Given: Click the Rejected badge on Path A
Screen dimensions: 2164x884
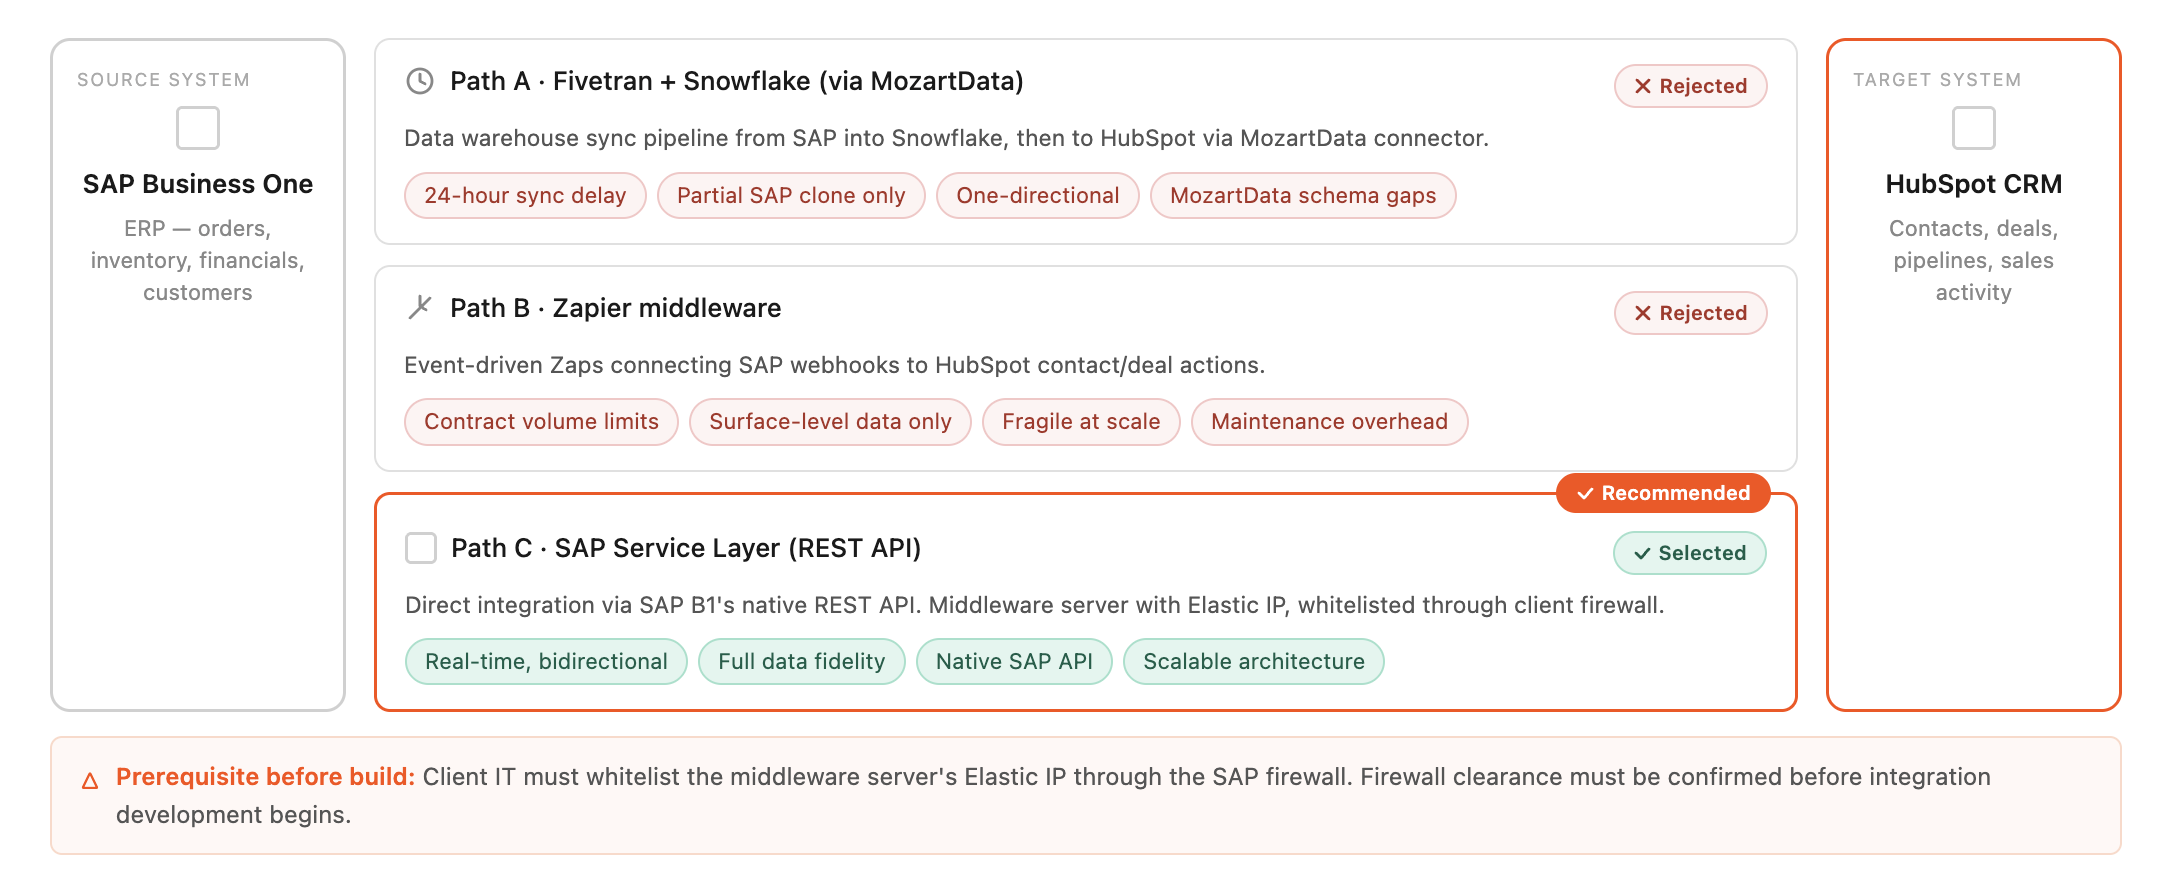Looking at the screenshot, I should click(1691, 86).
